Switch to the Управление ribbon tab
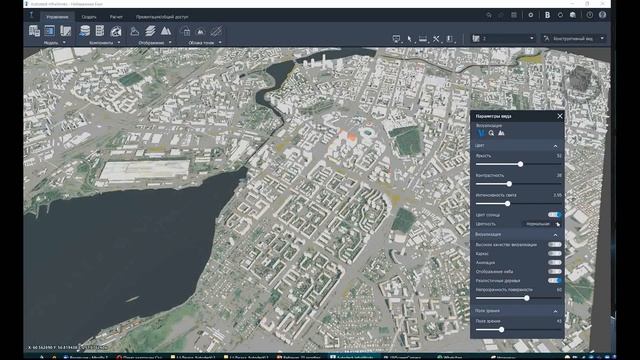The height and width of the screenshot is (360, 640). tap(57, 17)
